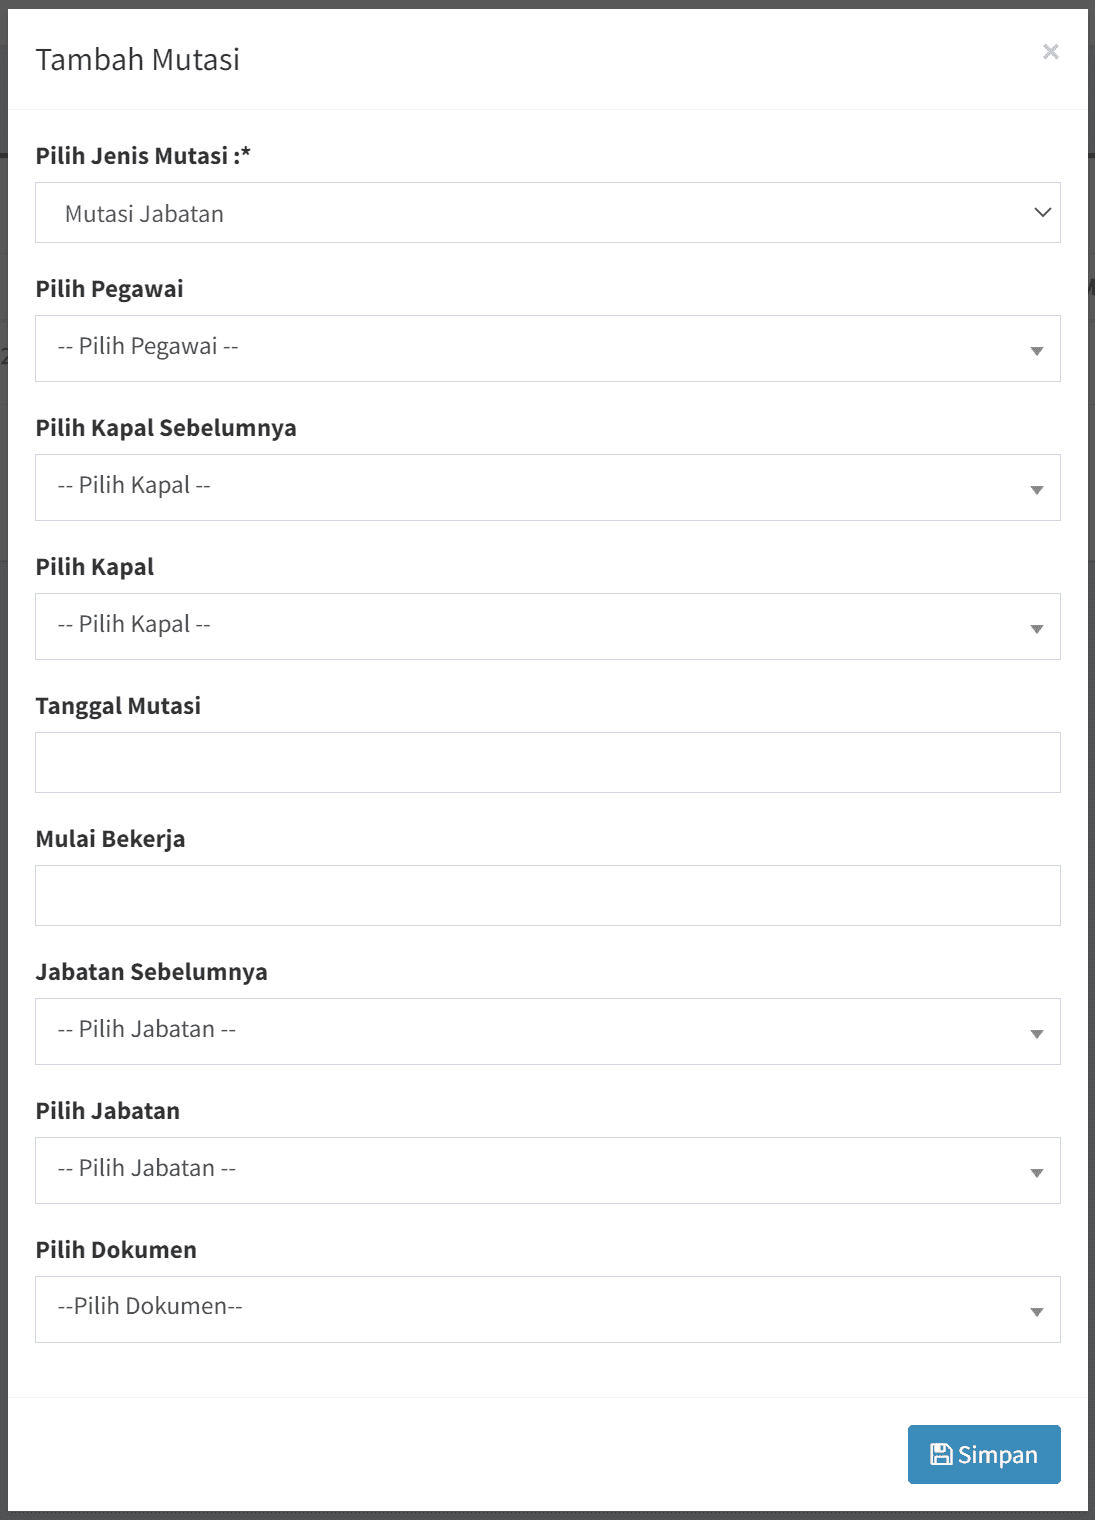Click the Pilih Pegawai dropdown arrow icon
This screenshot has height=1520, width=1095.
pyautogui.click(x=1037, y=351)
